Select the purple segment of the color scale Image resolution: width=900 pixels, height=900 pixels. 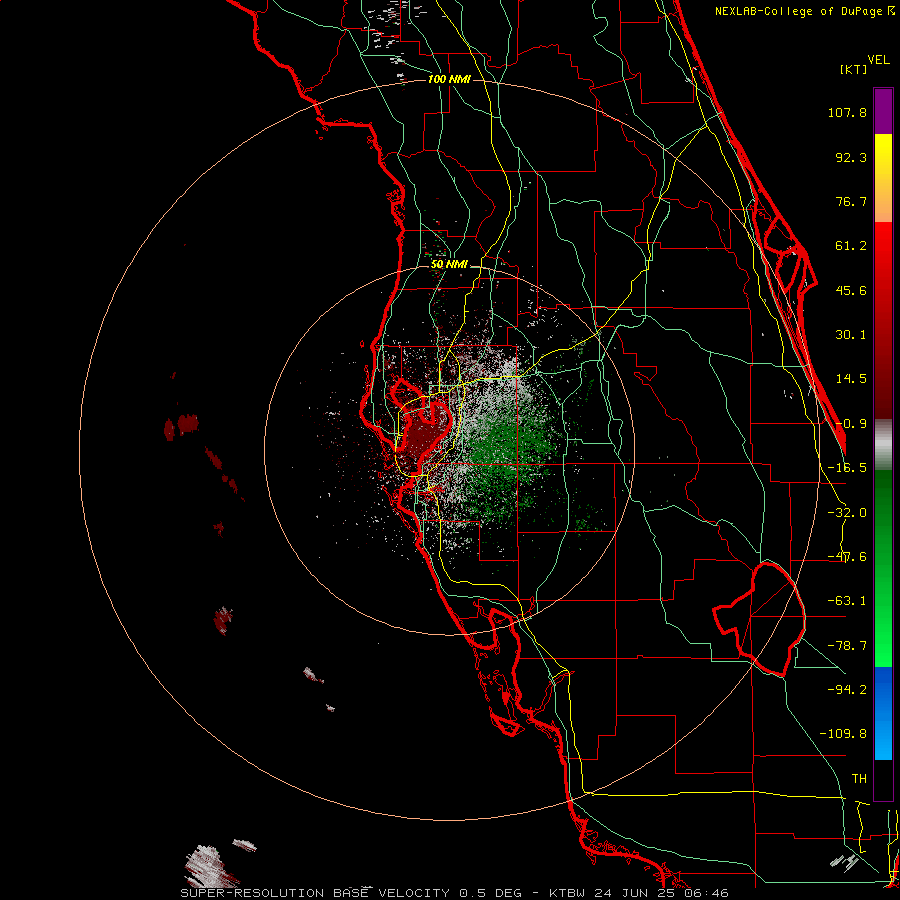tap(883, 111)
